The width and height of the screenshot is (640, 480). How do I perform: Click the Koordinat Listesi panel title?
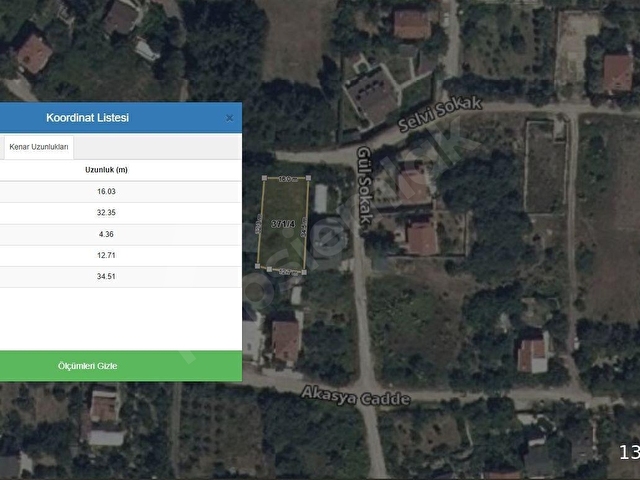point(87,118)
